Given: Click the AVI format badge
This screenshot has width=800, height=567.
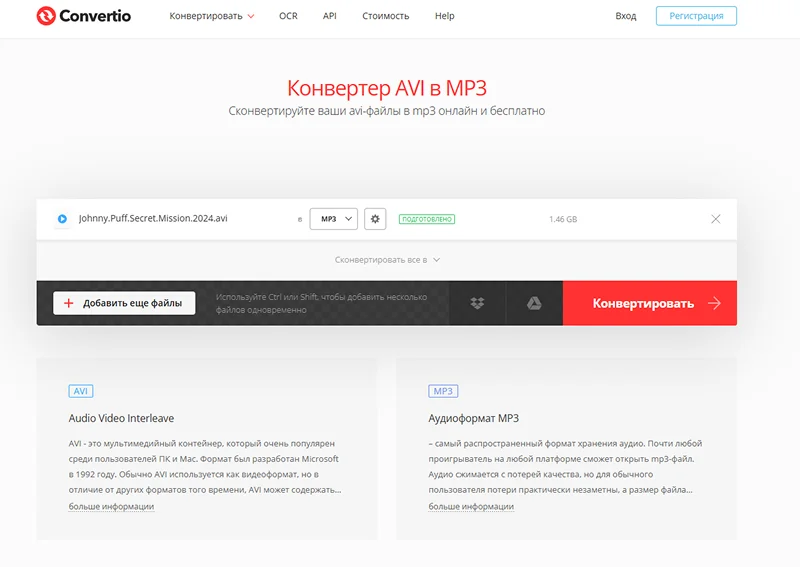Looking at the screenshot, I should pyautogui.click(x=81, y=391).
